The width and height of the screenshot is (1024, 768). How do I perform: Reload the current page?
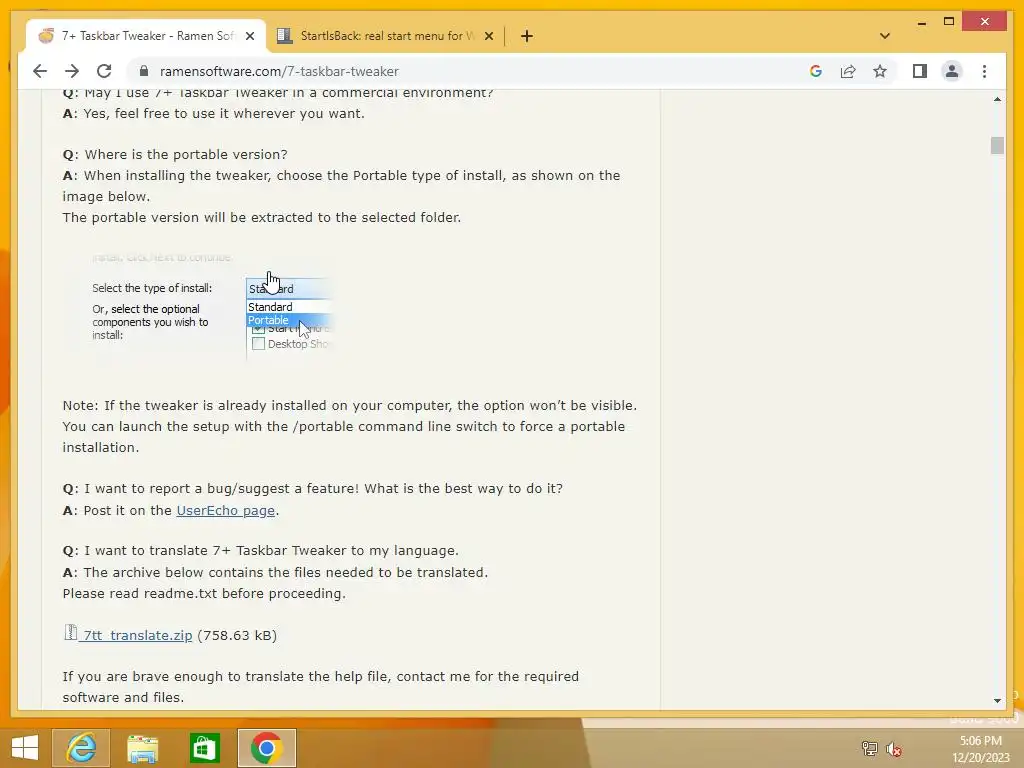(104, 71)
